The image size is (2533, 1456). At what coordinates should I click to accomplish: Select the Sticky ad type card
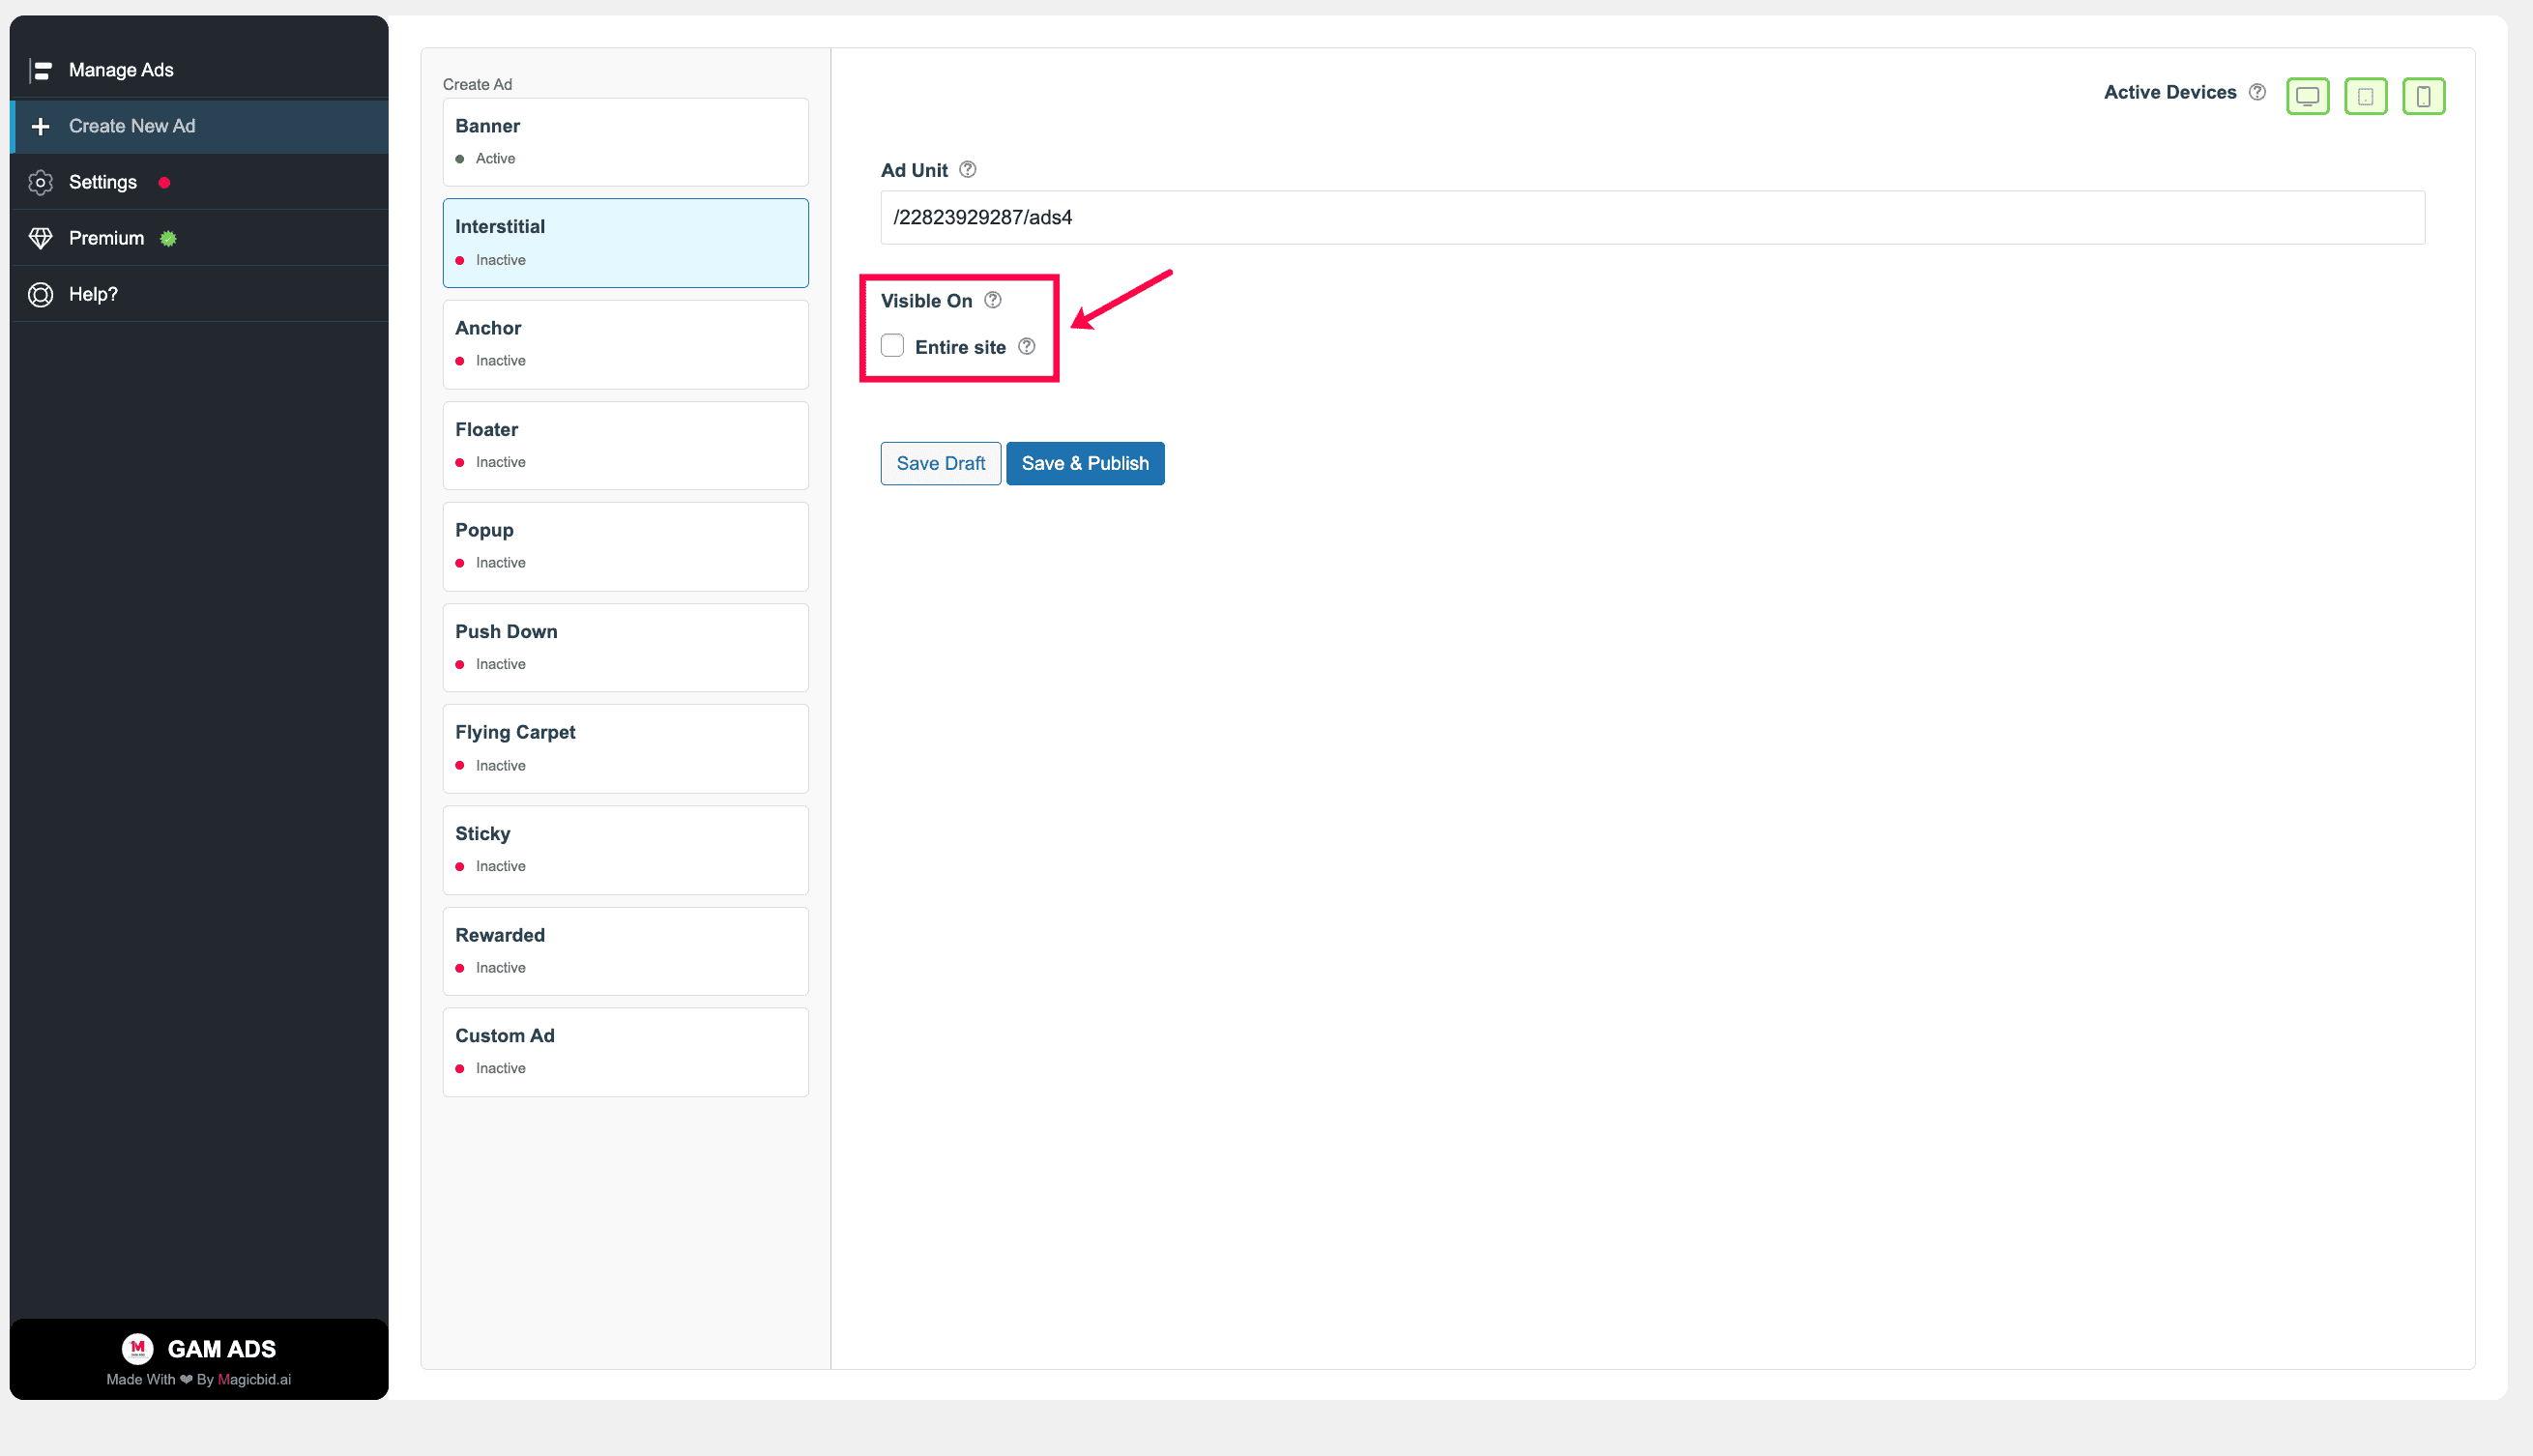coord(625,849)
